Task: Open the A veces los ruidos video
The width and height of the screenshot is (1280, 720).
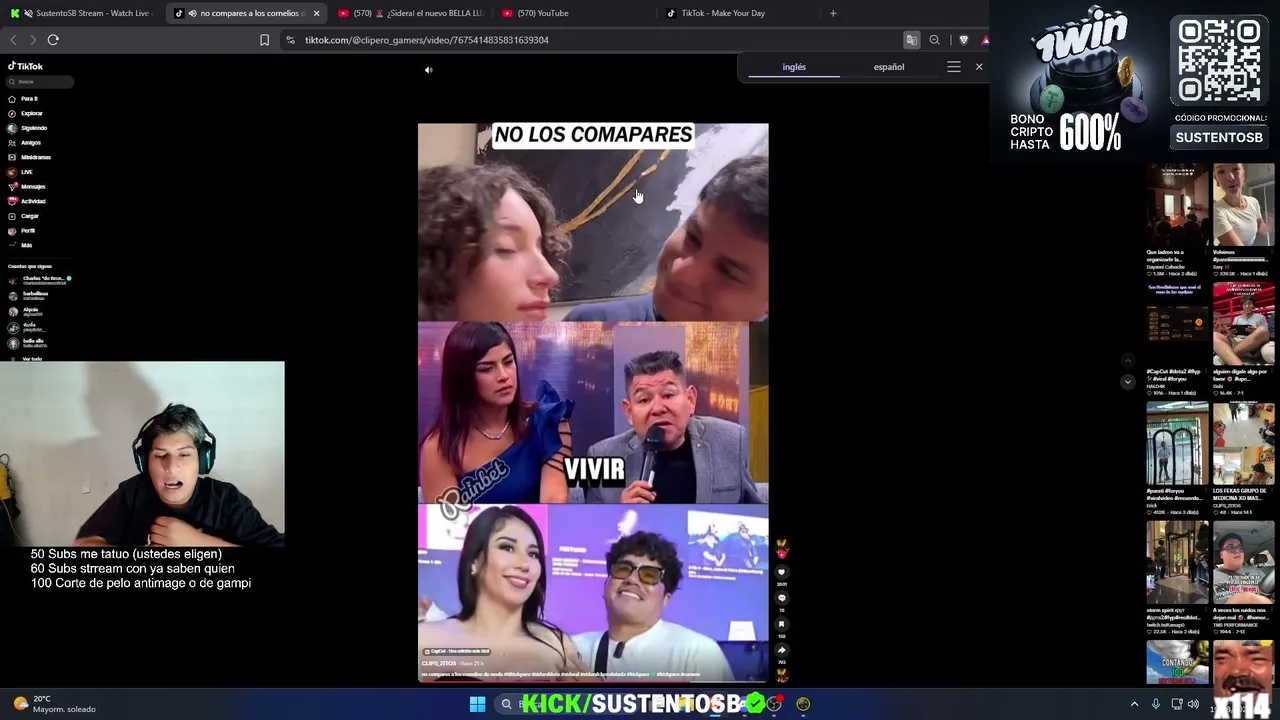Action: pyautogui.click(x=1244, y=563)
